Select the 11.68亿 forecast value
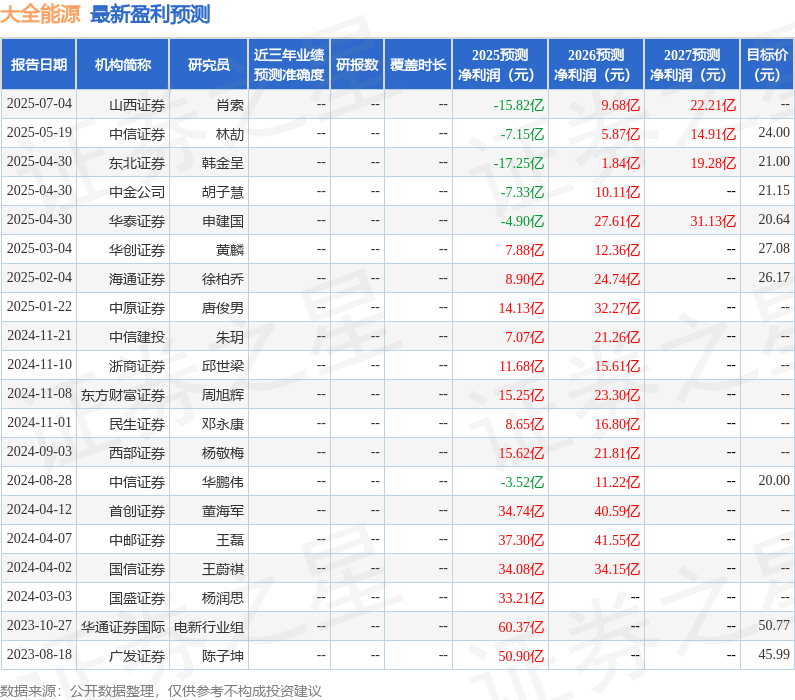 click(x=521, y=365)
